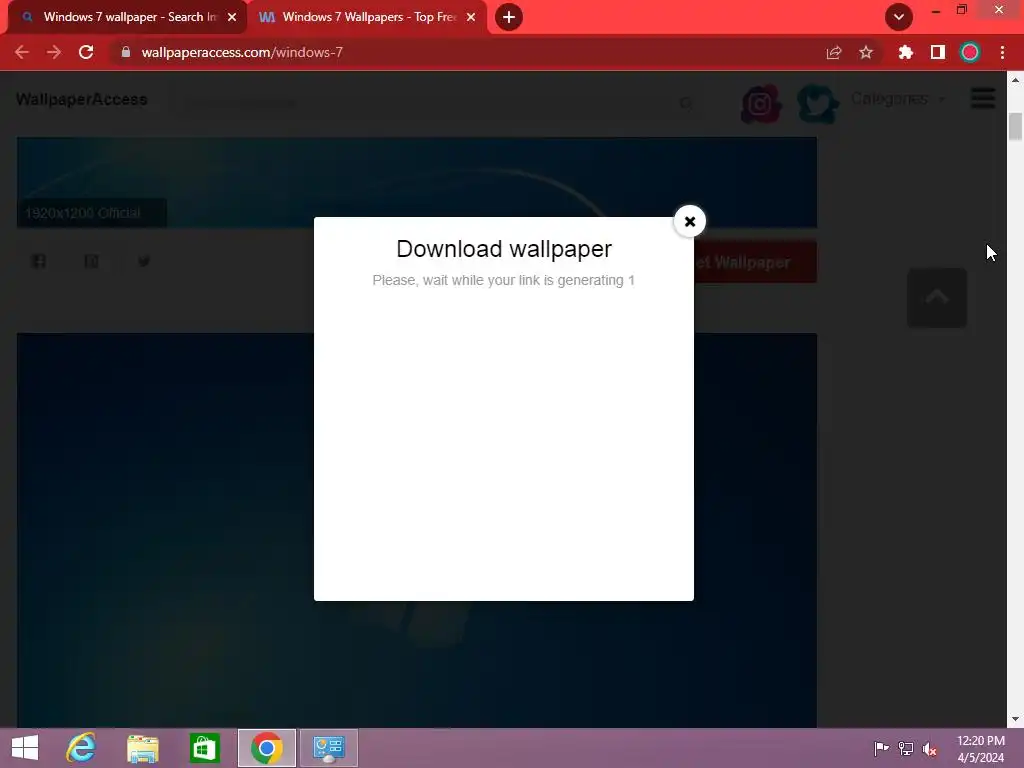Click the Get Wallpaper red button
Screen dimensions: 1024x768
[x=755, y=262]
